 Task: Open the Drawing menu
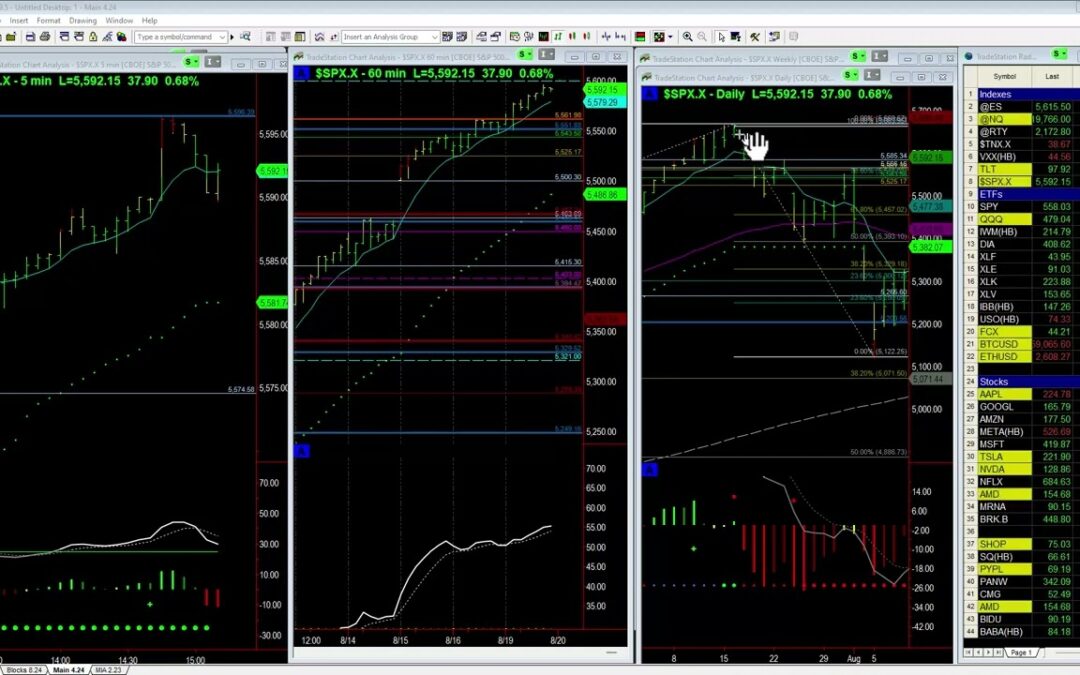[83, 21]
